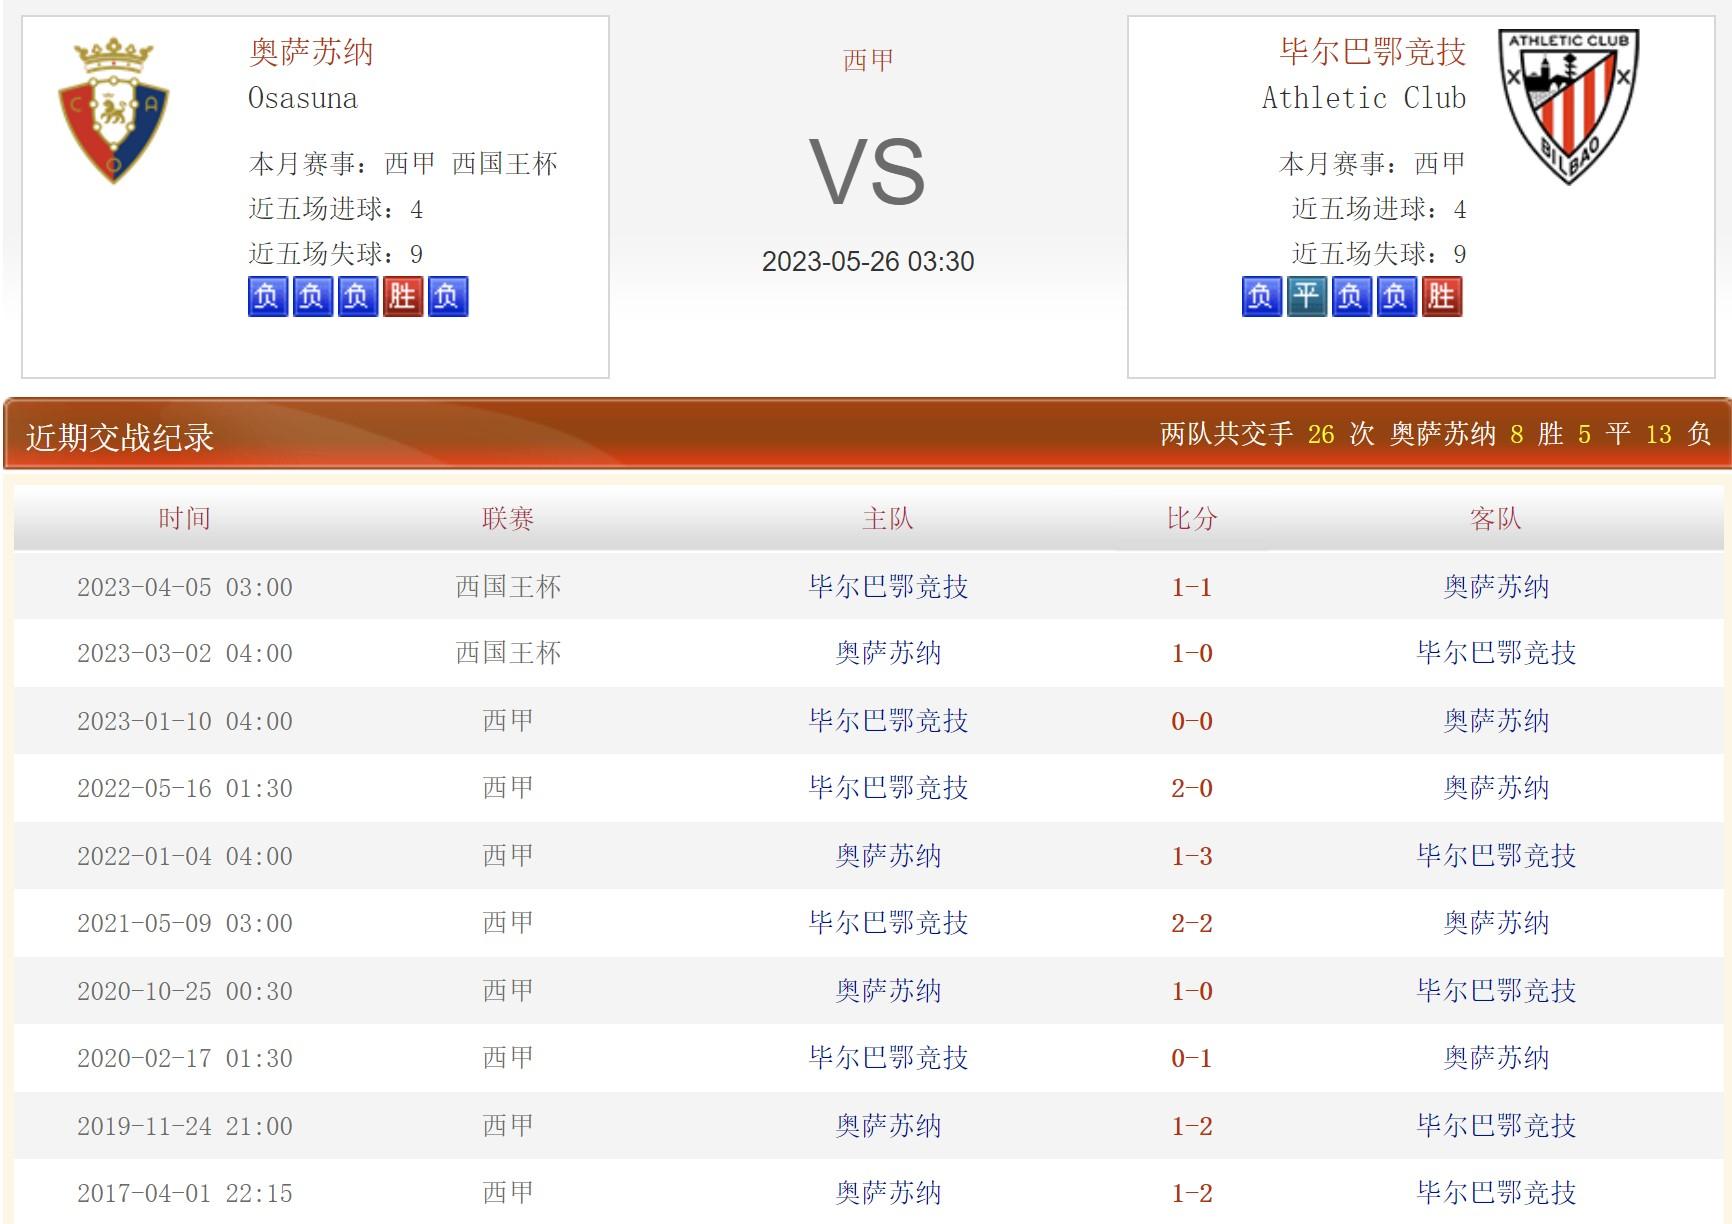1732x1224 pixels.
Task: Click away team 毕尔巴鄂竞技 in the 2017-04-01 row
Action: (1496, 1194)
